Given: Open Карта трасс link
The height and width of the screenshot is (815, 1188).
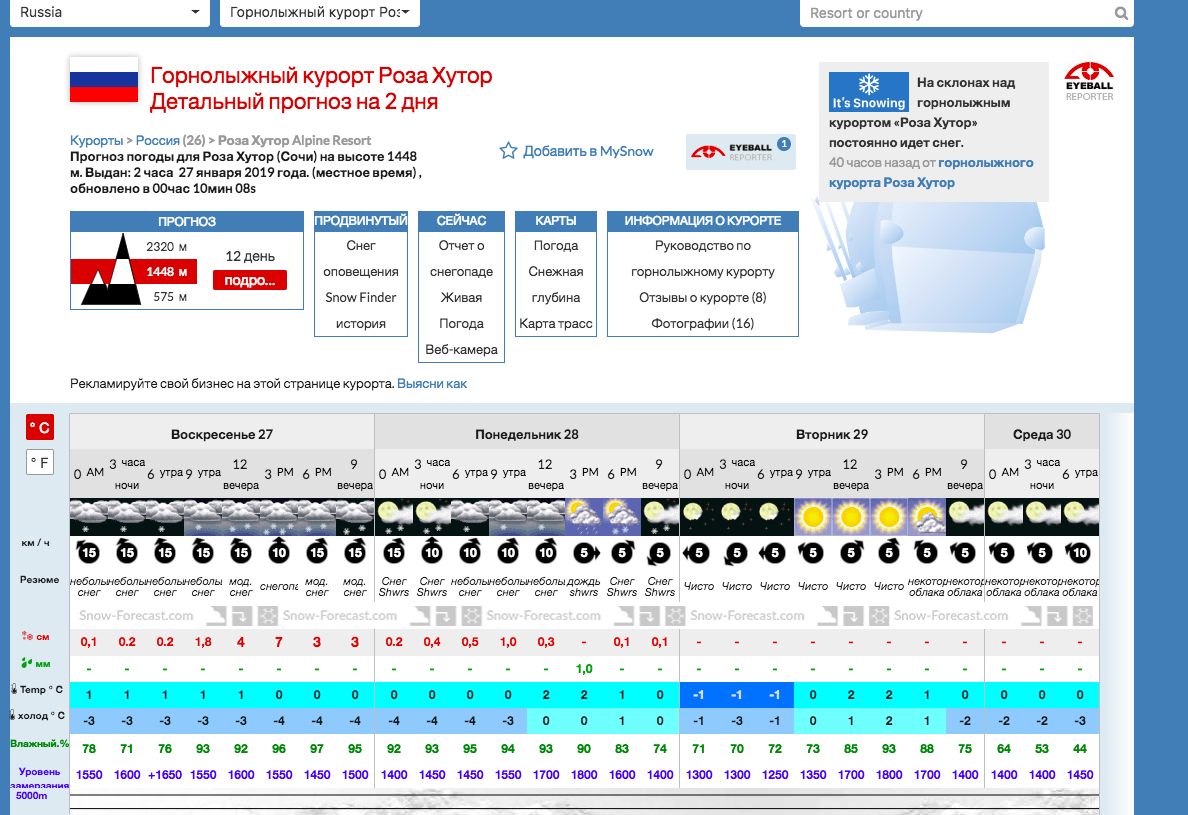Looking at the screenshot, I should click(x=555, y=323).
